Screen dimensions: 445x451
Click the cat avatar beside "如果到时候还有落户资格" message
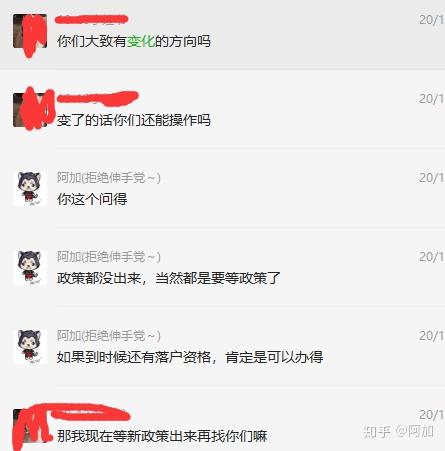click(30, 347)
